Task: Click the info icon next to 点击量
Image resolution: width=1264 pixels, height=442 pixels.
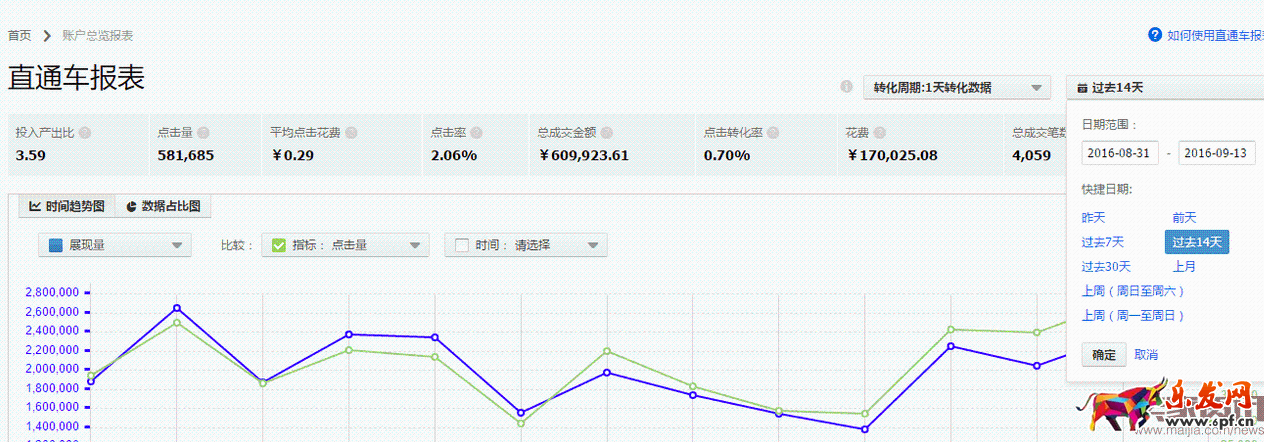Action: point(203,133)
